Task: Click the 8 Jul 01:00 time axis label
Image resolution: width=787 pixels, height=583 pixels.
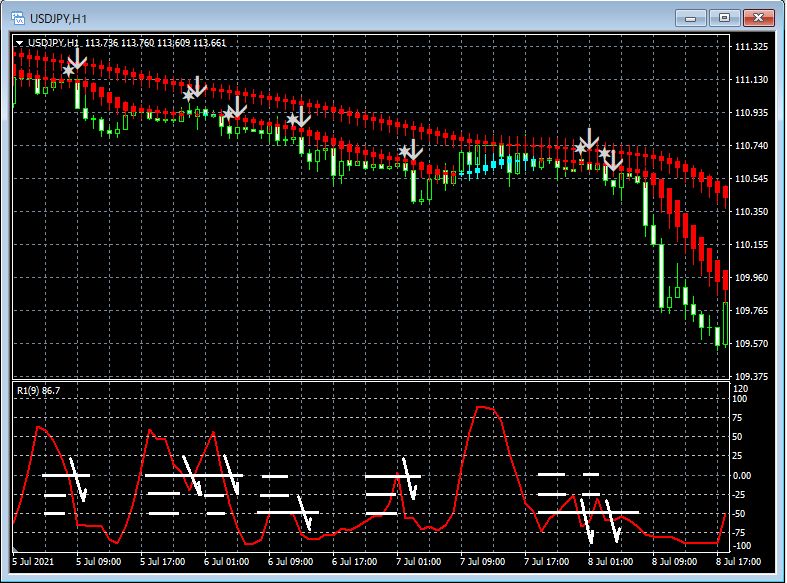Action: 610,561
